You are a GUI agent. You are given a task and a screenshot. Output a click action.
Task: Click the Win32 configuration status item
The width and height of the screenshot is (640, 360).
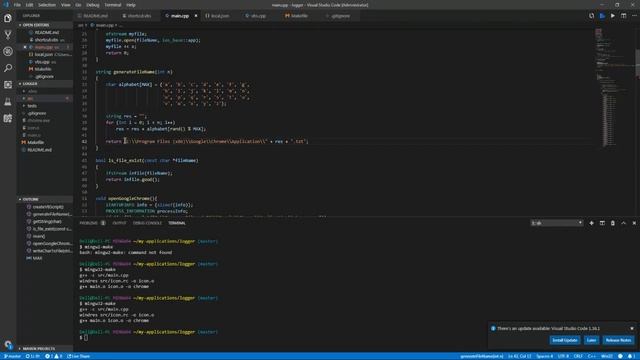click(607, 356)
